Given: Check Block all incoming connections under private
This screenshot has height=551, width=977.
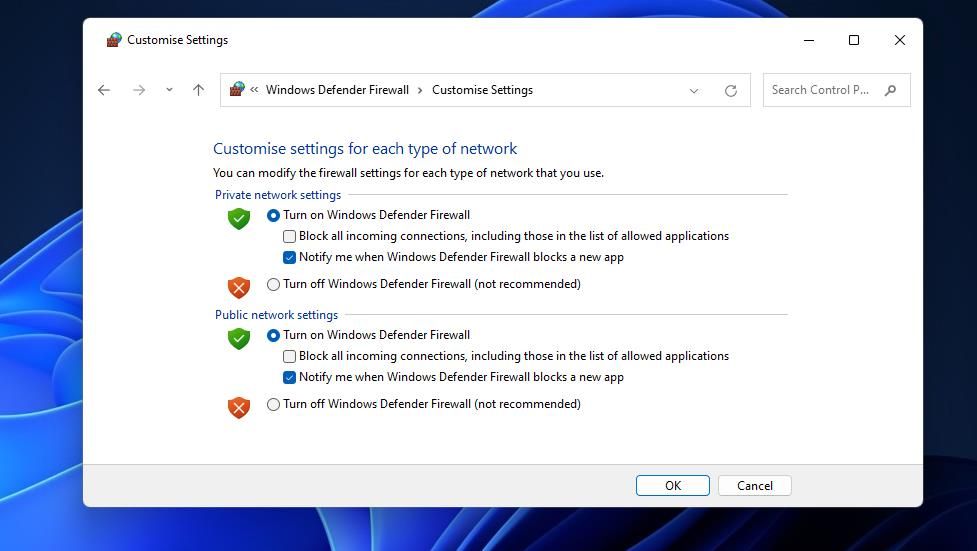Looking at the screenshot, I should point(289,236).
